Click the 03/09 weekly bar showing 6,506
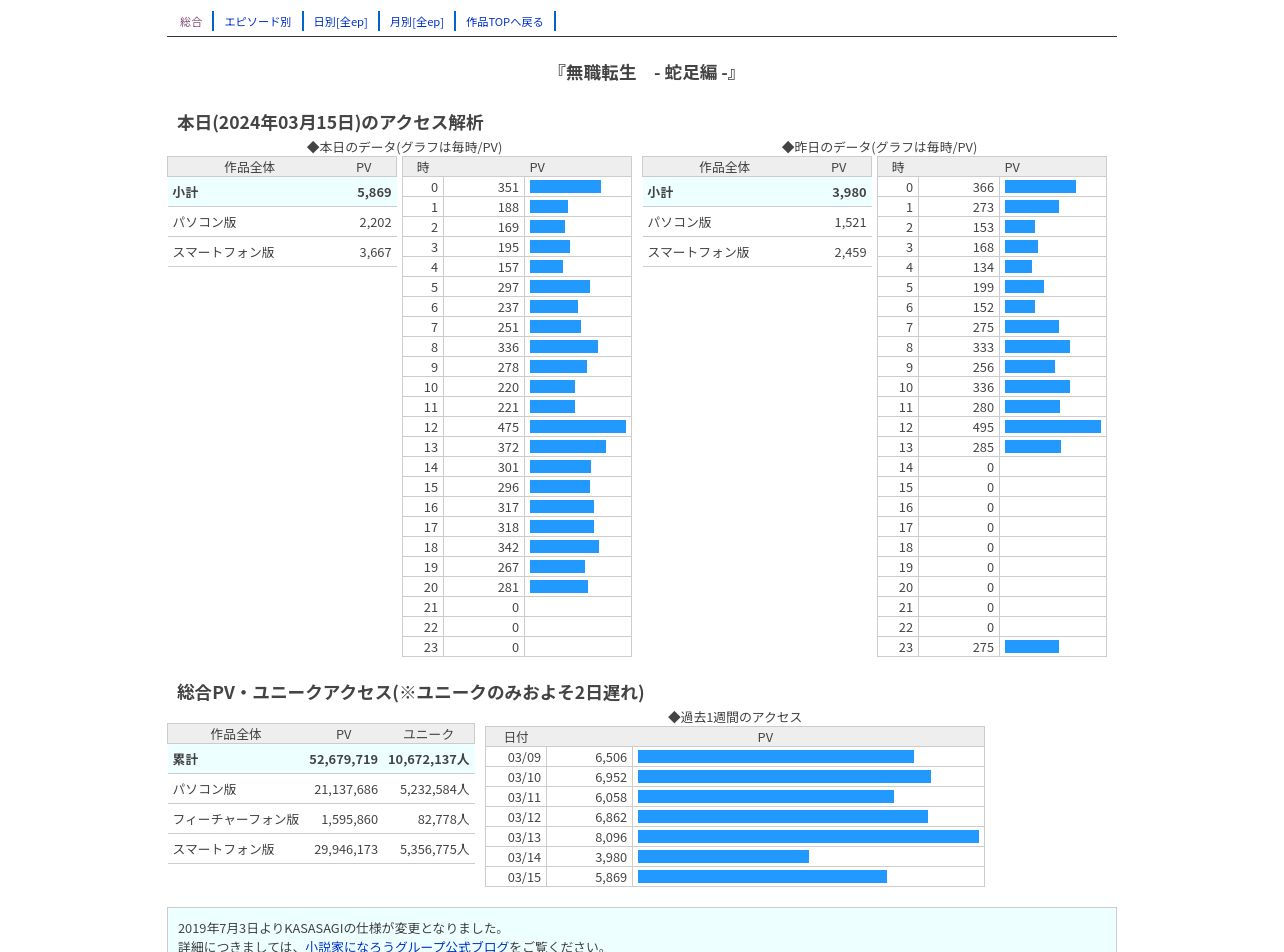 (776, 757)
